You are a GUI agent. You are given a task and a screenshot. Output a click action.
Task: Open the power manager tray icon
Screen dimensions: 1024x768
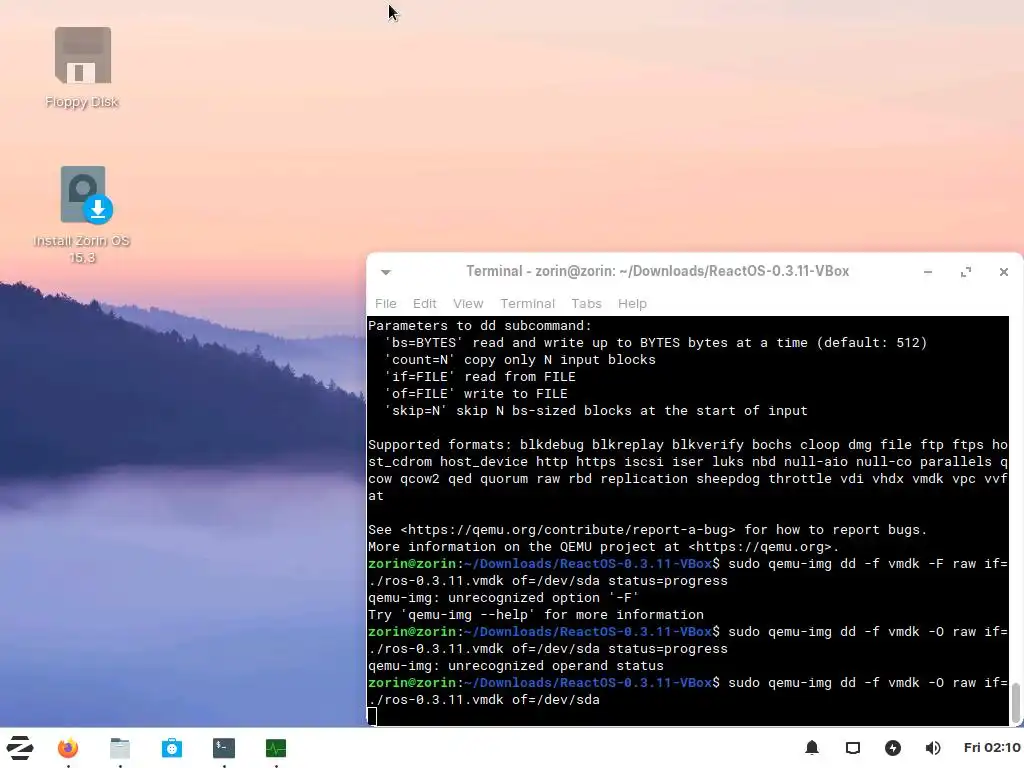coord(893,748)
